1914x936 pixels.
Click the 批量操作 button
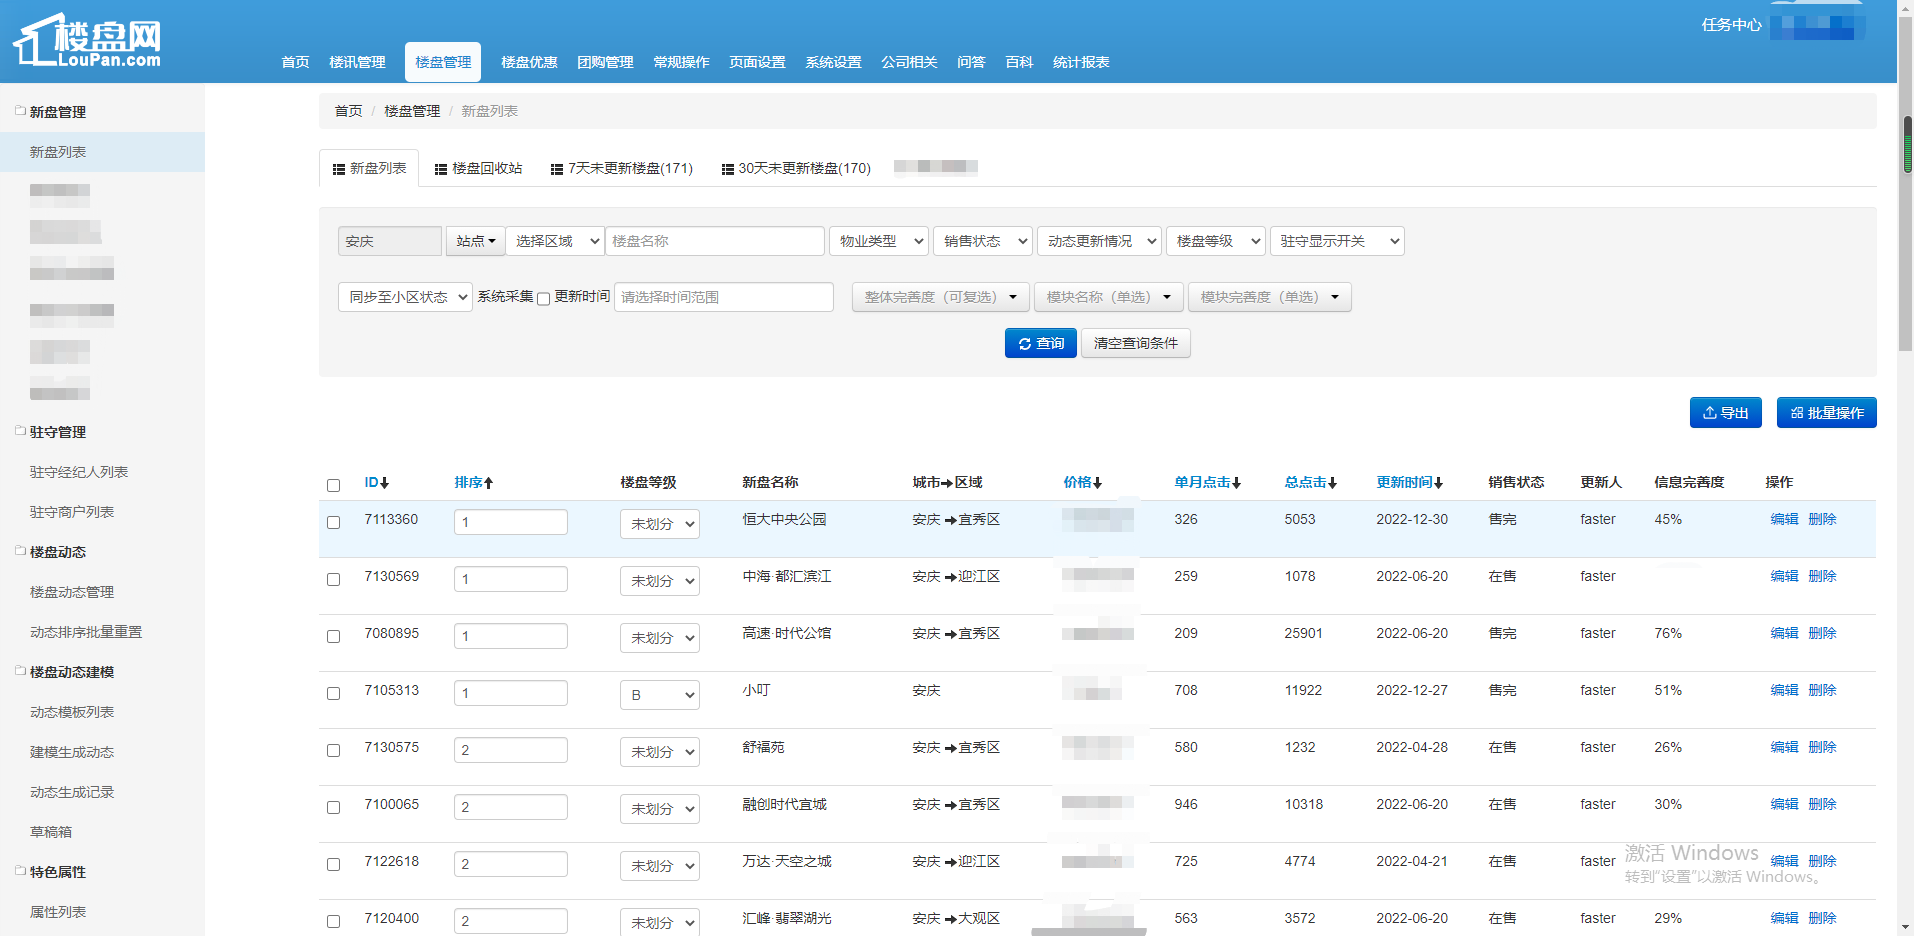coord(1826,413)
